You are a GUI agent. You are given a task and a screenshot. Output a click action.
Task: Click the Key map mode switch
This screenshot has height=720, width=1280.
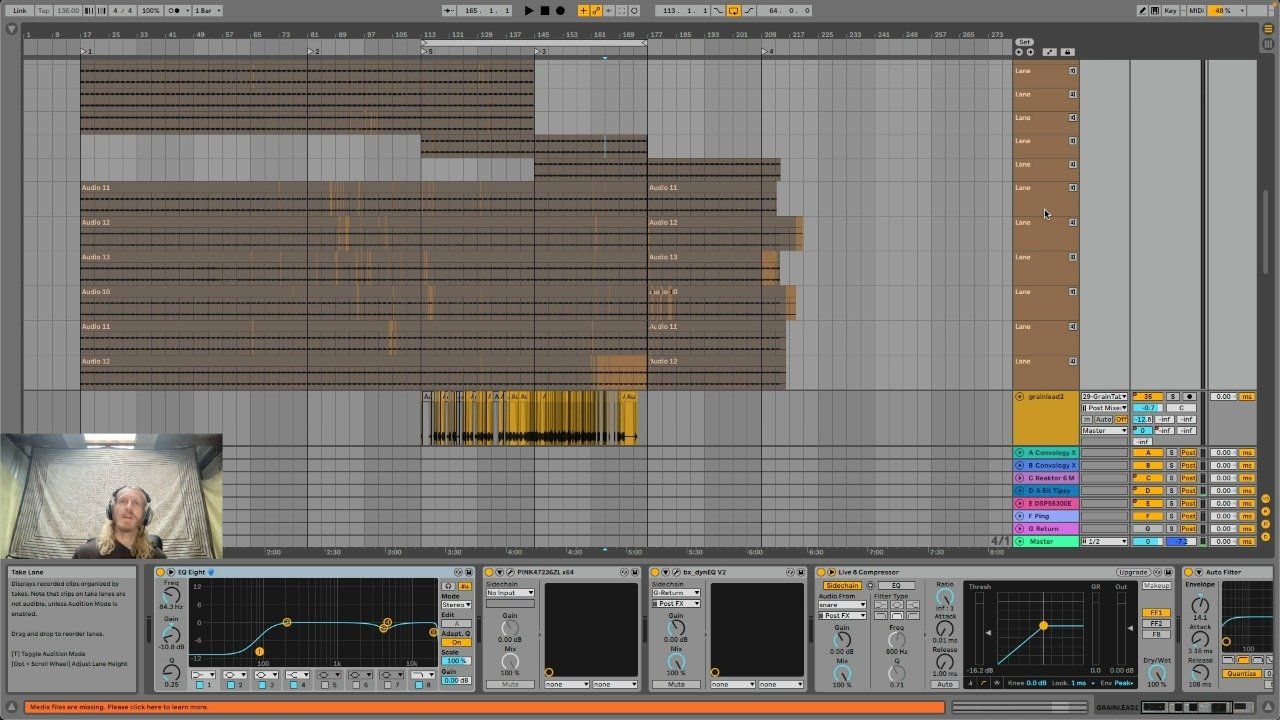[1170, 11]
